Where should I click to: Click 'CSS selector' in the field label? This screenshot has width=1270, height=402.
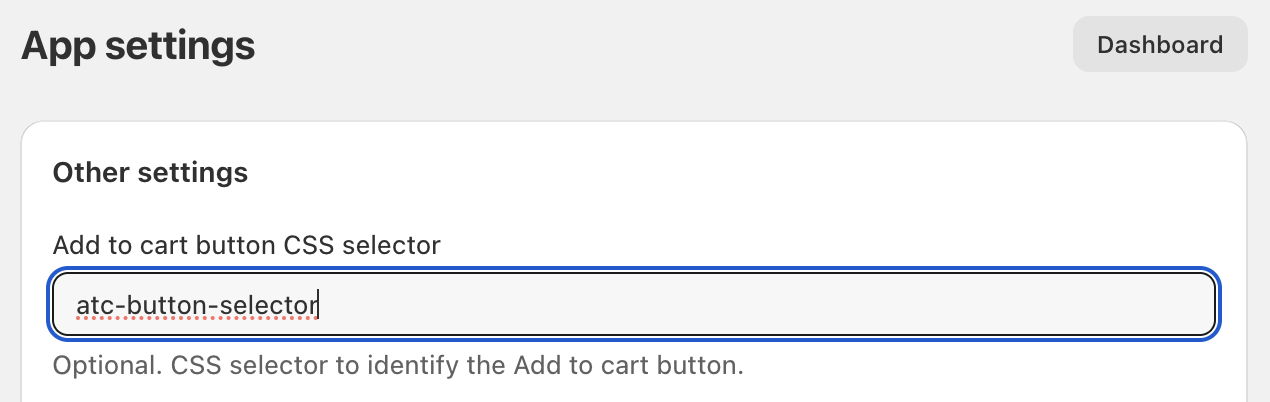click(x=363, y=244)
